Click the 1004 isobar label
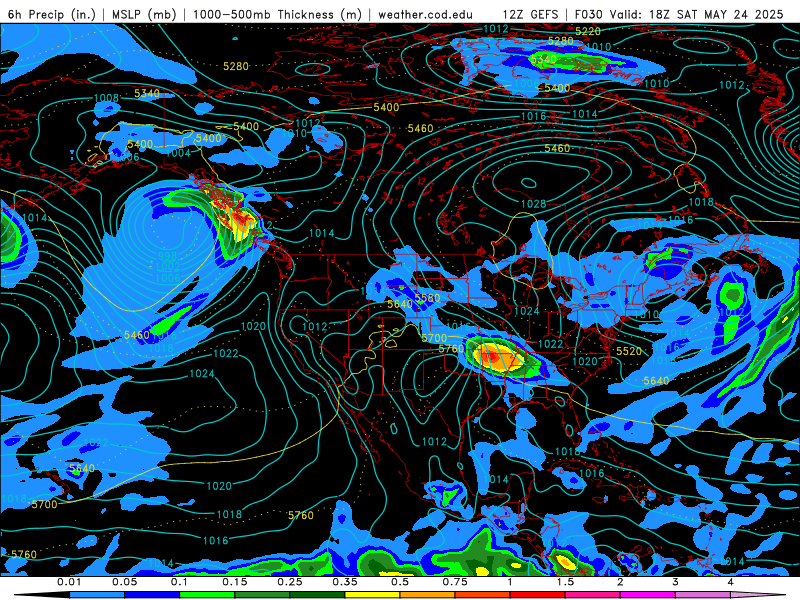Screen dimensions: 800x600 (x=178, y=153)
